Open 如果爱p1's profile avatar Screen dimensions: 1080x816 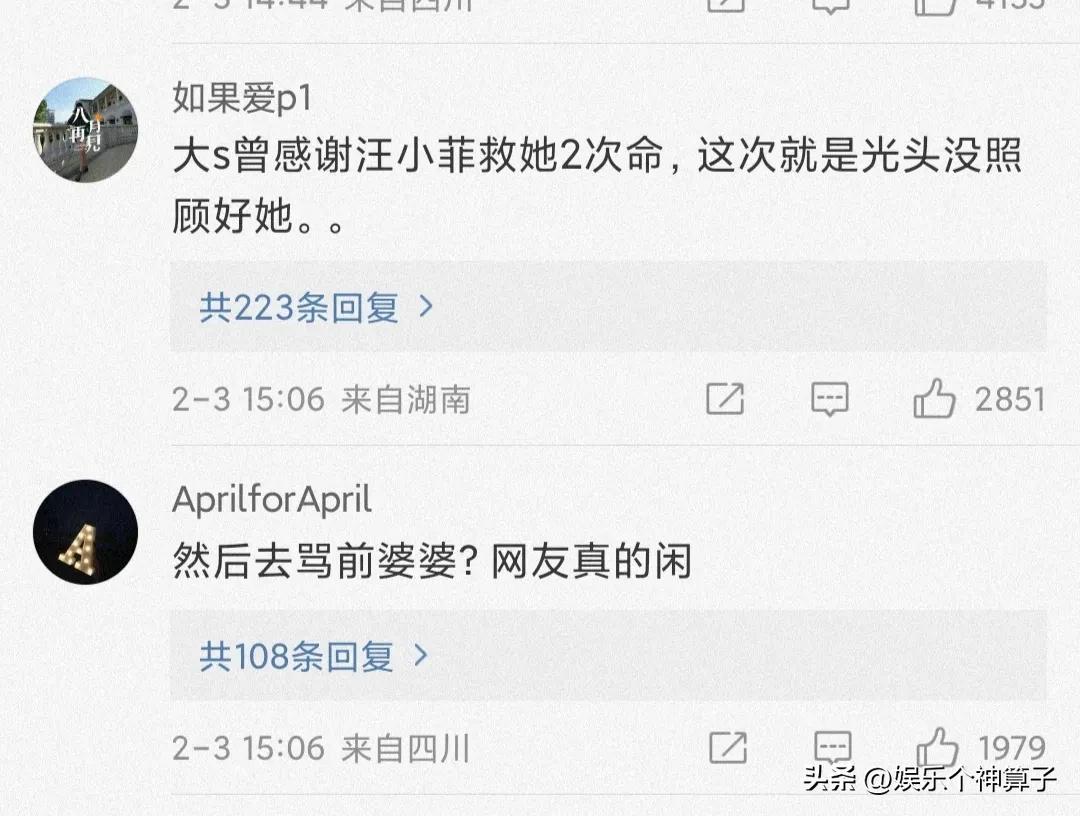pyautogui.click(x=86, y=130)
